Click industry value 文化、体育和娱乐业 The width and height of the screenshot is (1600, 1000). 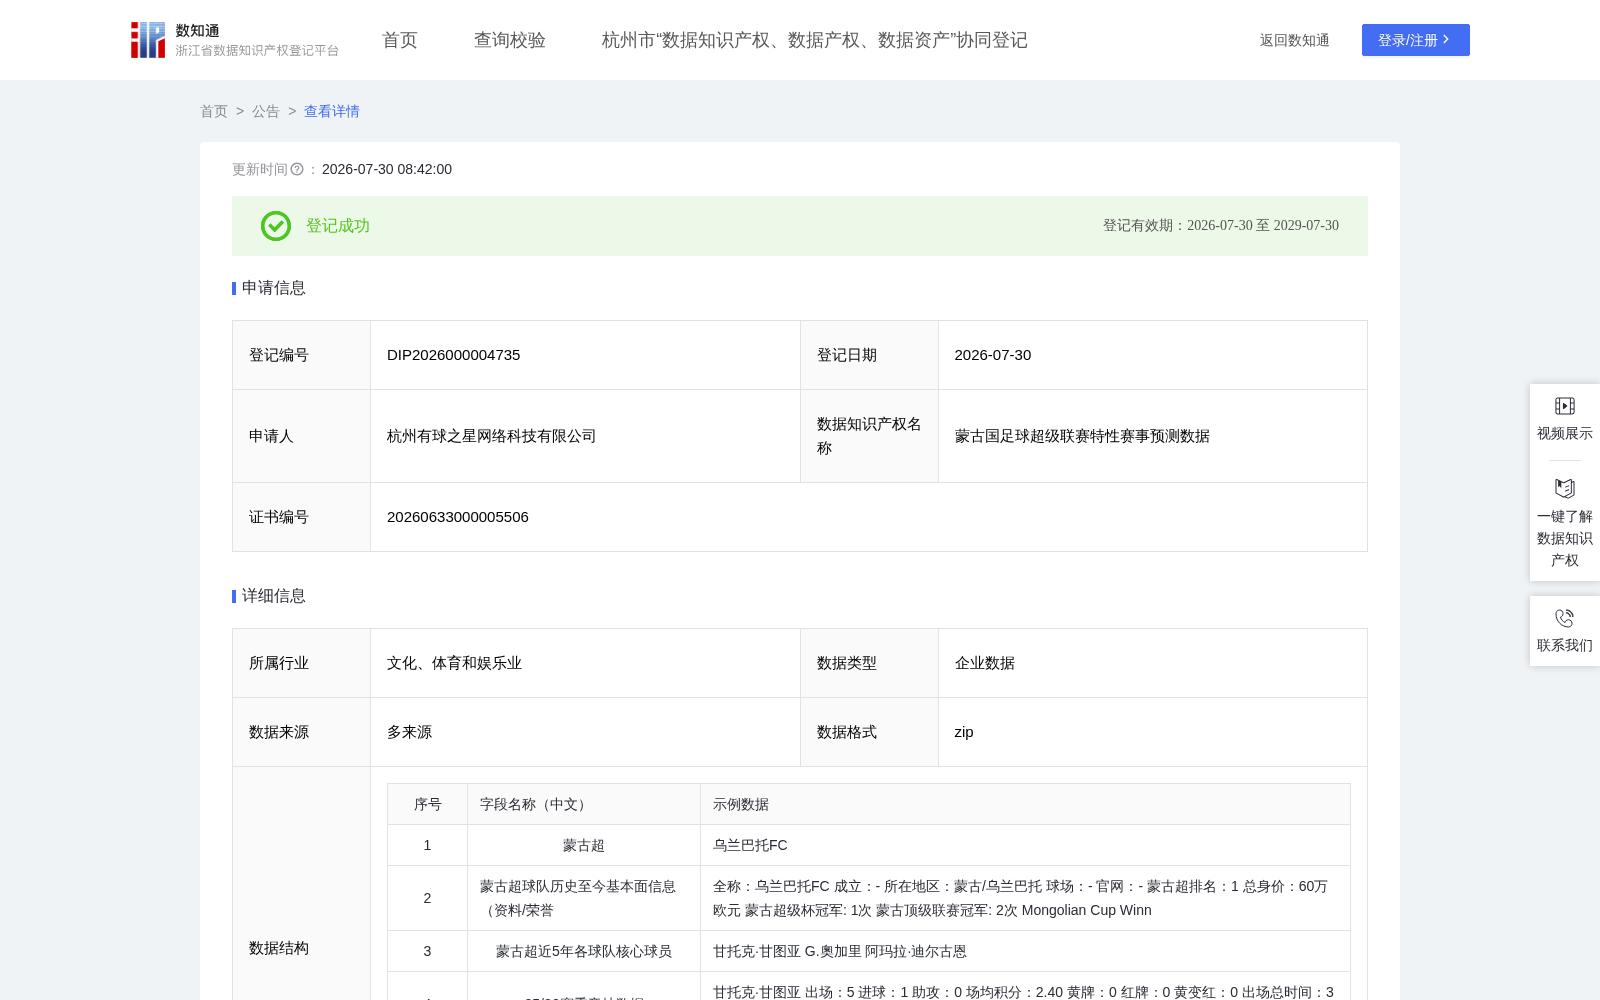[455, 663]
